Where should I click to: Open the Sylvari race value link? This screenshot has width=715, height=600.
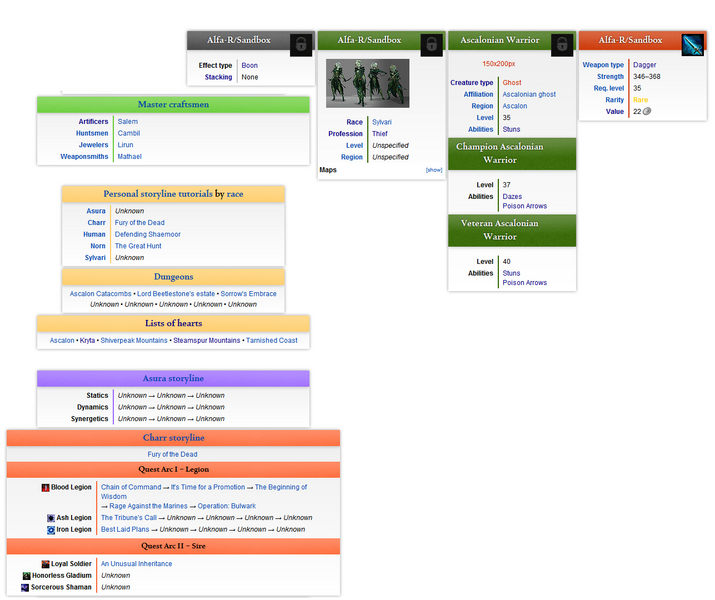tap(382, 122)
